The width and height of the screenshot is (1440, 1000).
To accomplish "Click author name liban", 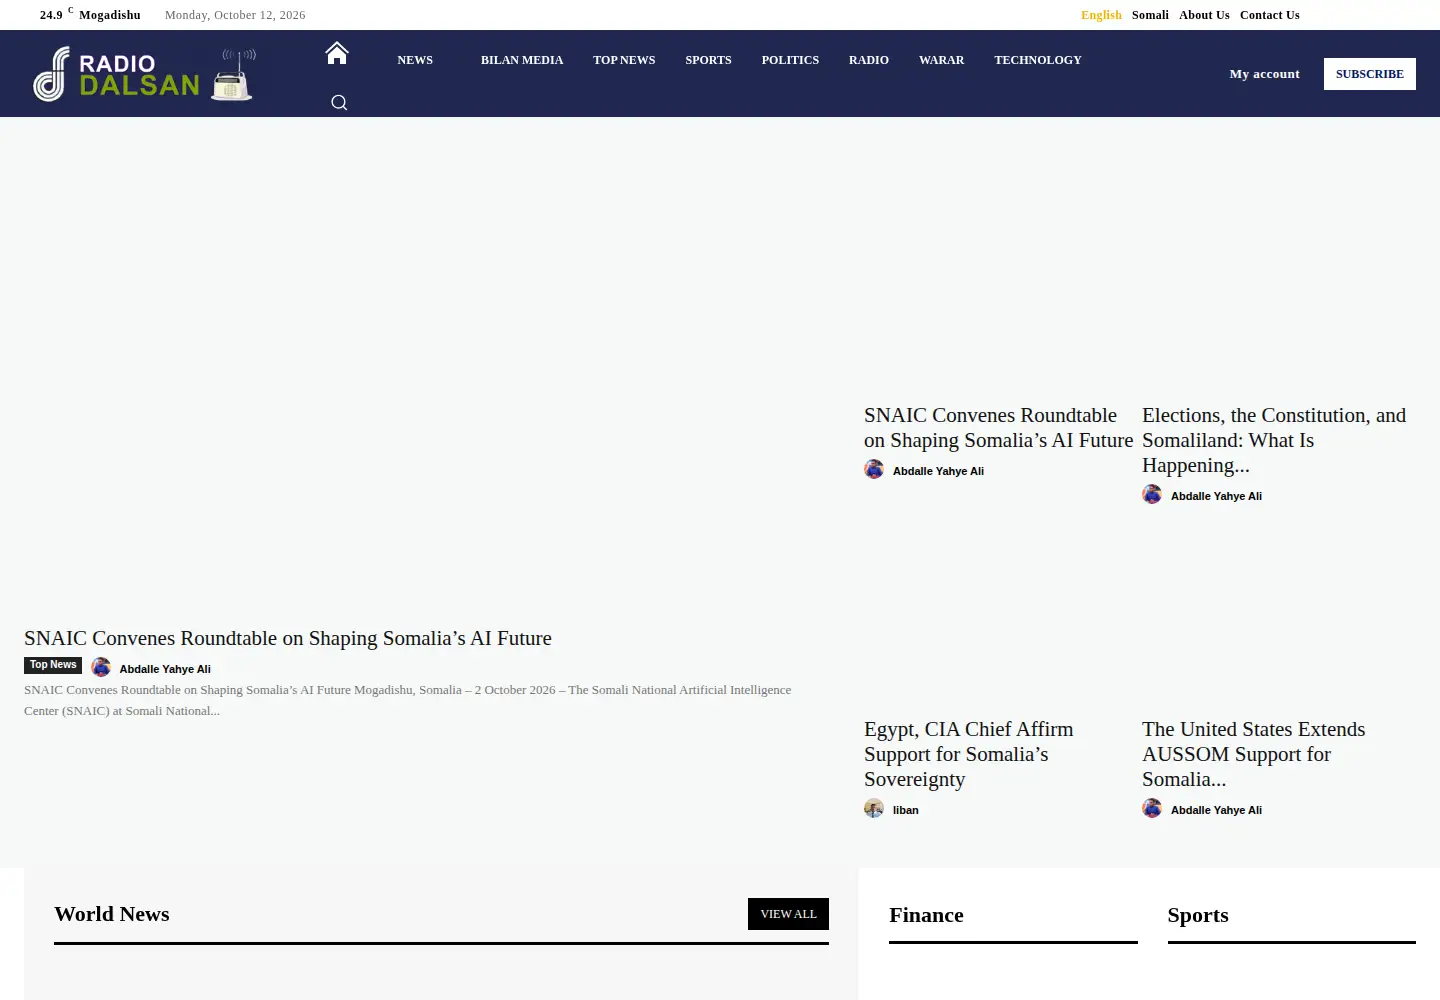I will [906, 810].
